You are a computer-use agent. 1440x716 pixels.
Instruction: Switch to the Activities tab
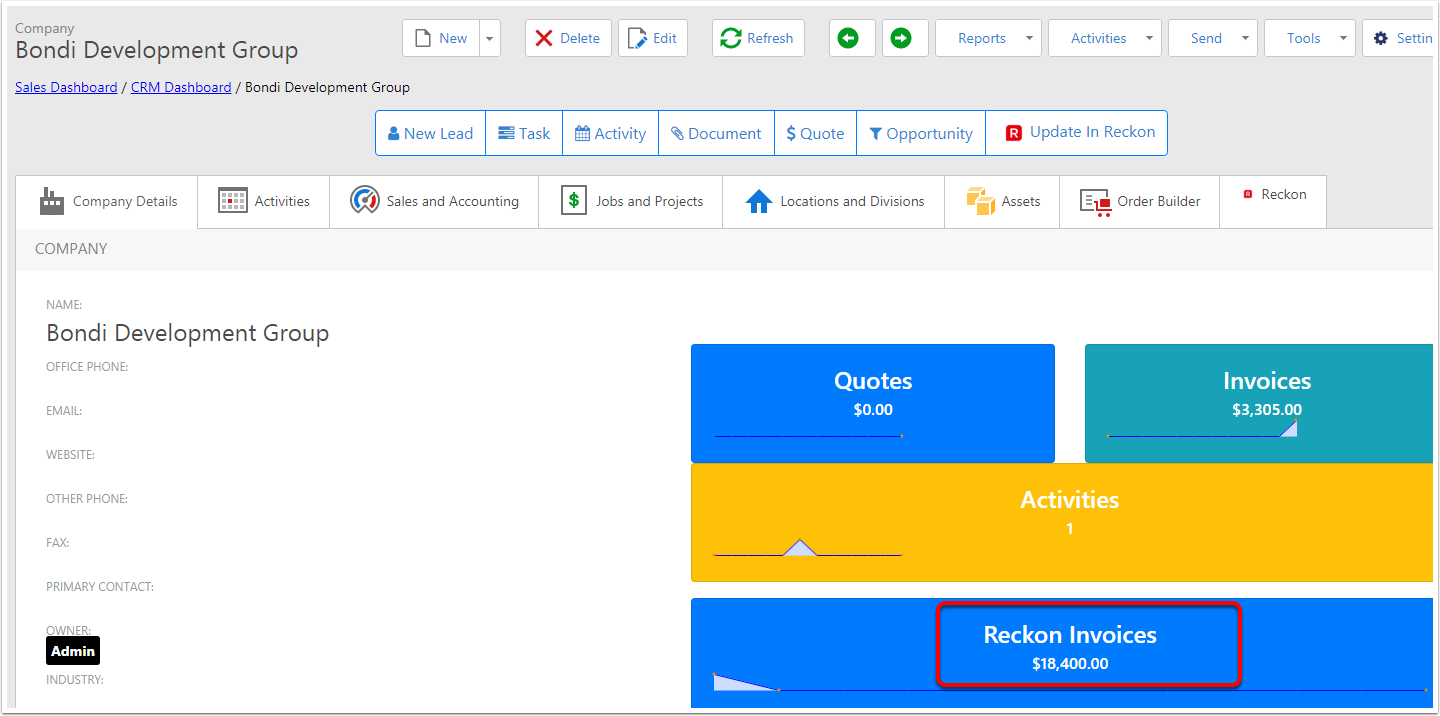[264, 201]
